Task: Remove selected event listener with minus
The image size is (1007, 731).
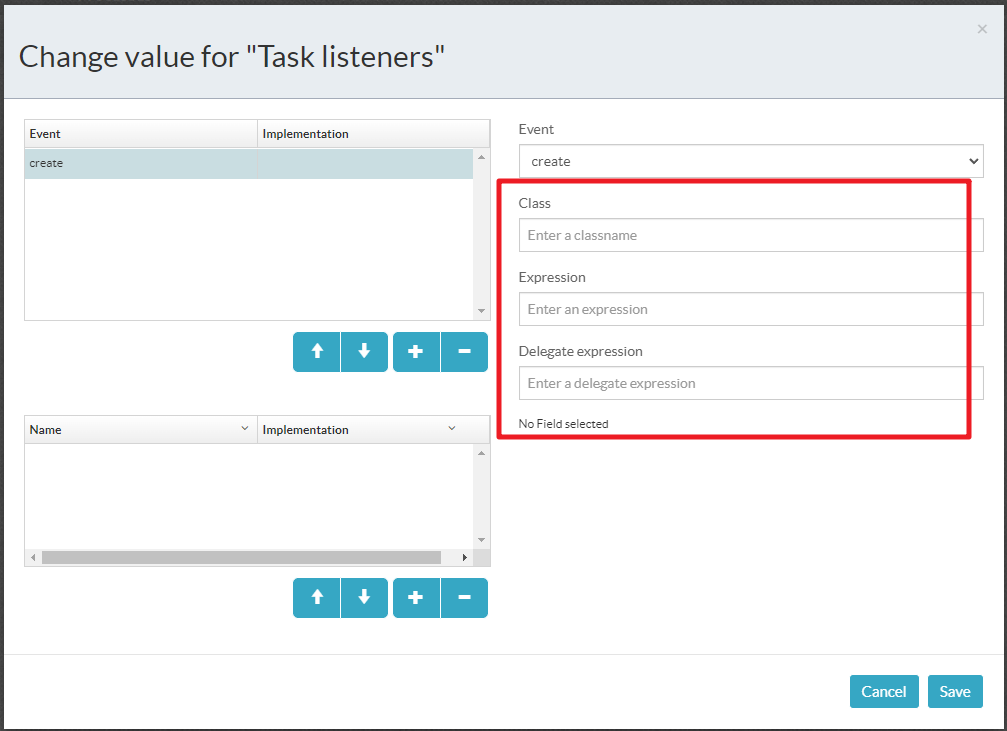Action: point(464,352)
